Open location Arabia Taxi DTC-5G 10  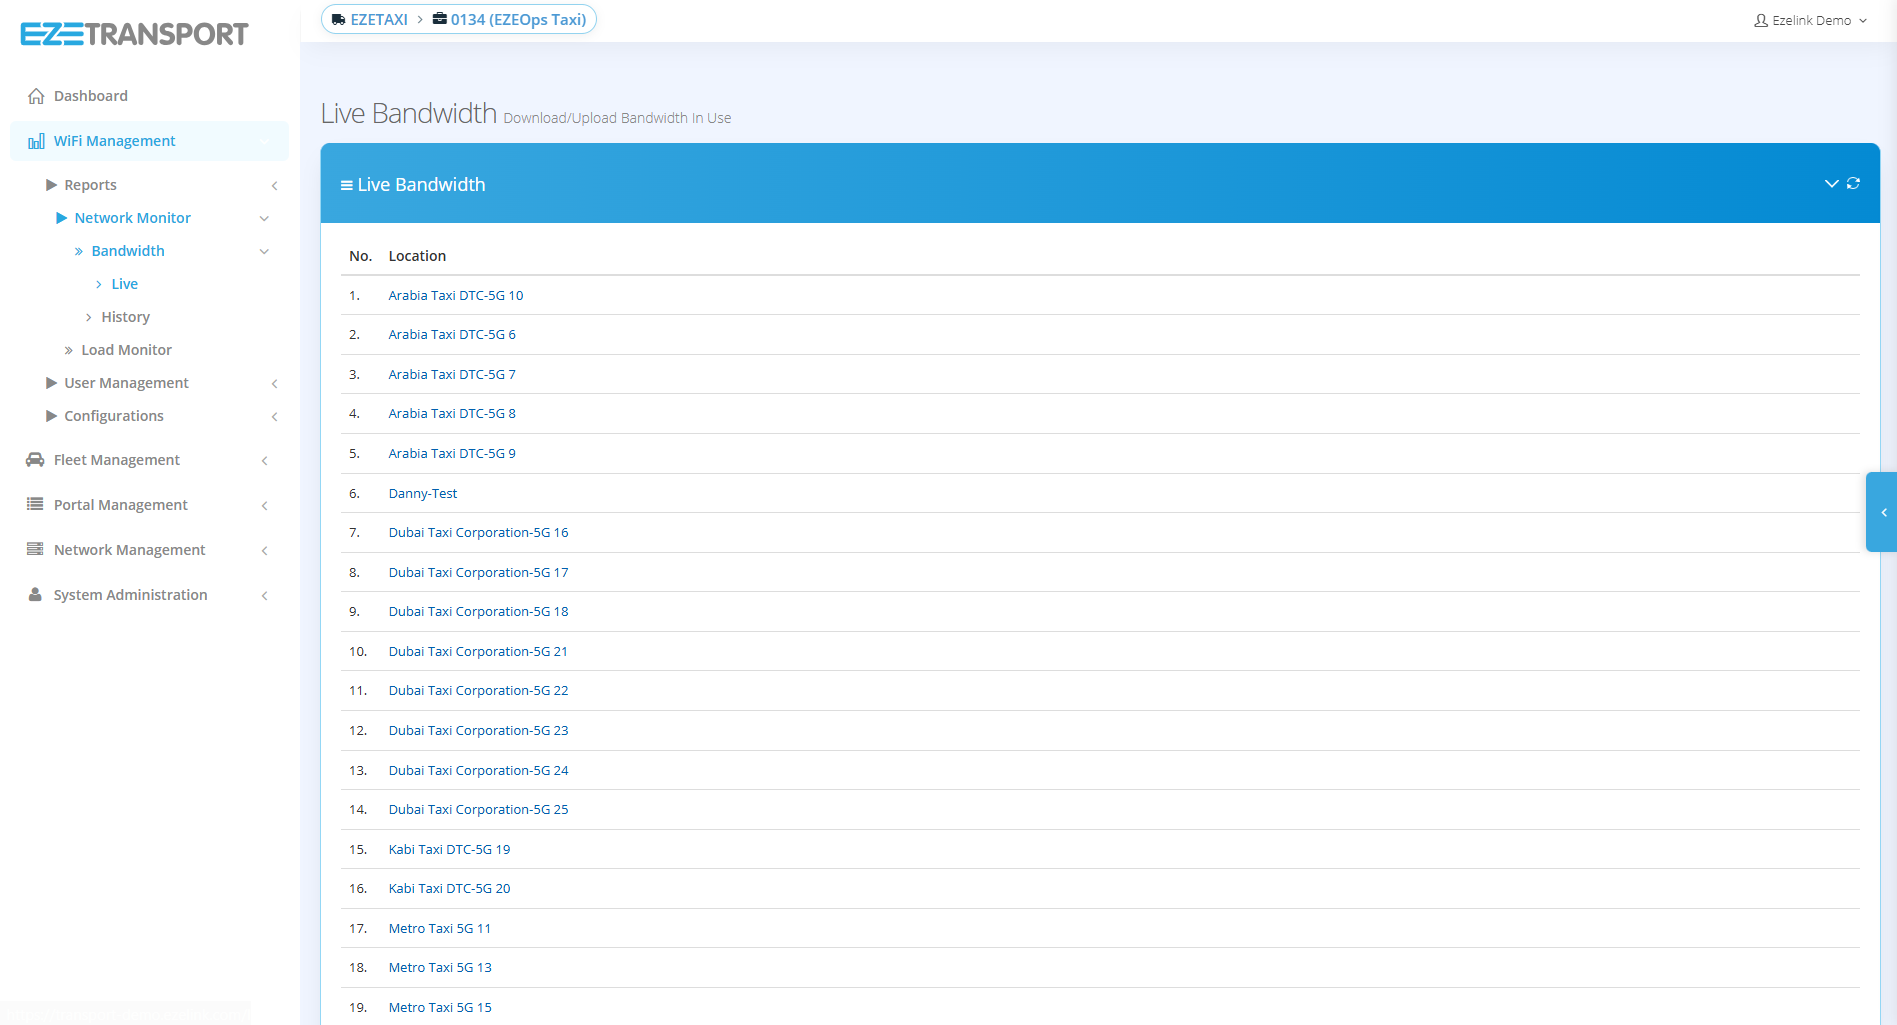click(x=456, y=295)
